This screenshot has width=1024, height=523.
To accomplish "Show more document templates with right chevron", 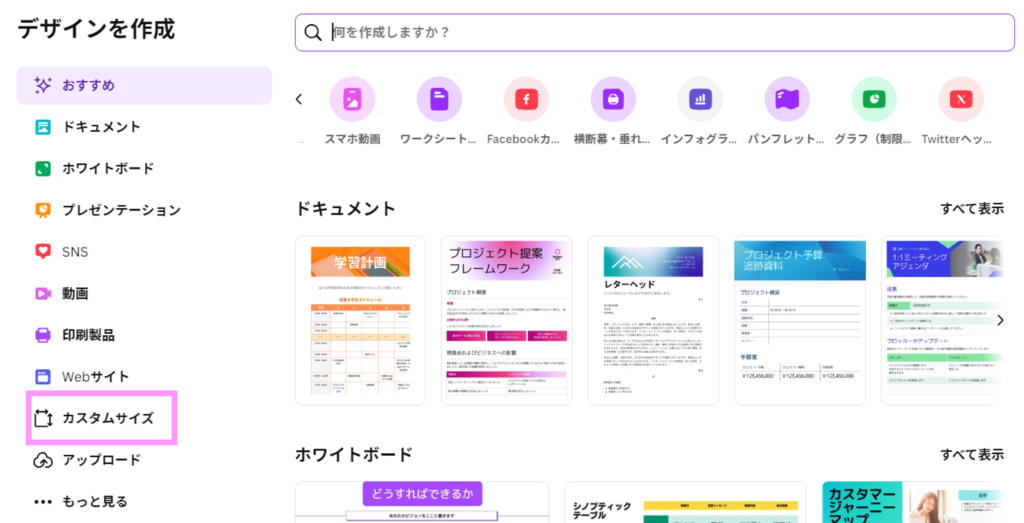I will point(1000,320).
